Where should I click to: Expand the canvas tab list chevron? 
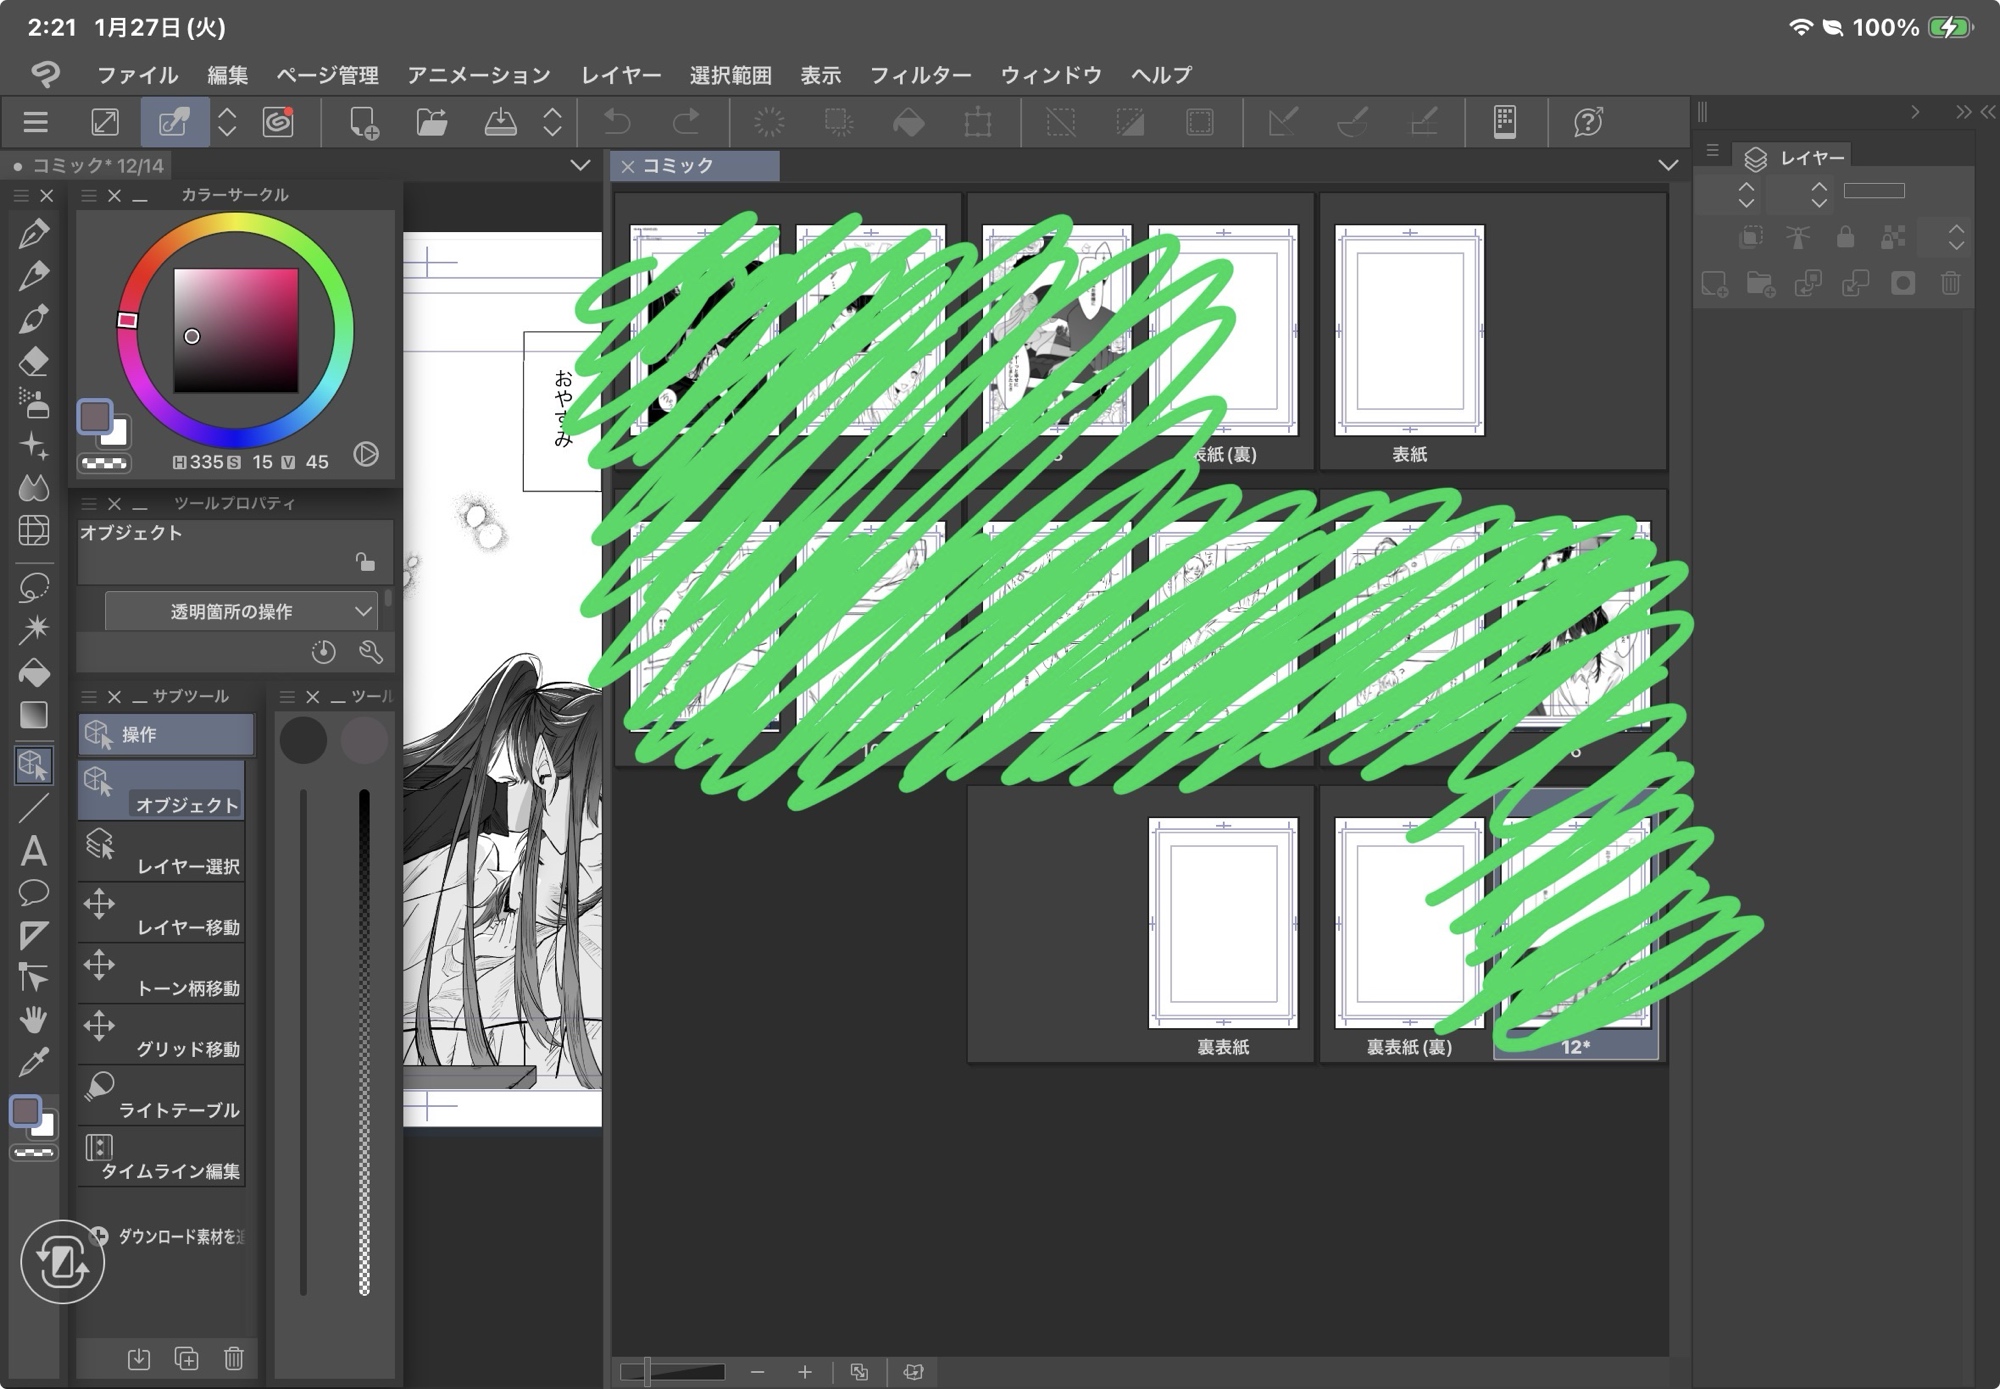point(580,165)
